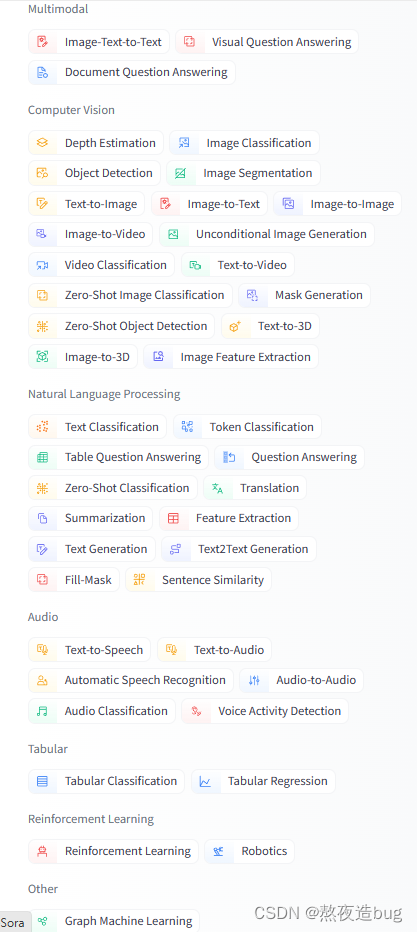Click the Reinforcement Learning robot icon

(42, 851)
